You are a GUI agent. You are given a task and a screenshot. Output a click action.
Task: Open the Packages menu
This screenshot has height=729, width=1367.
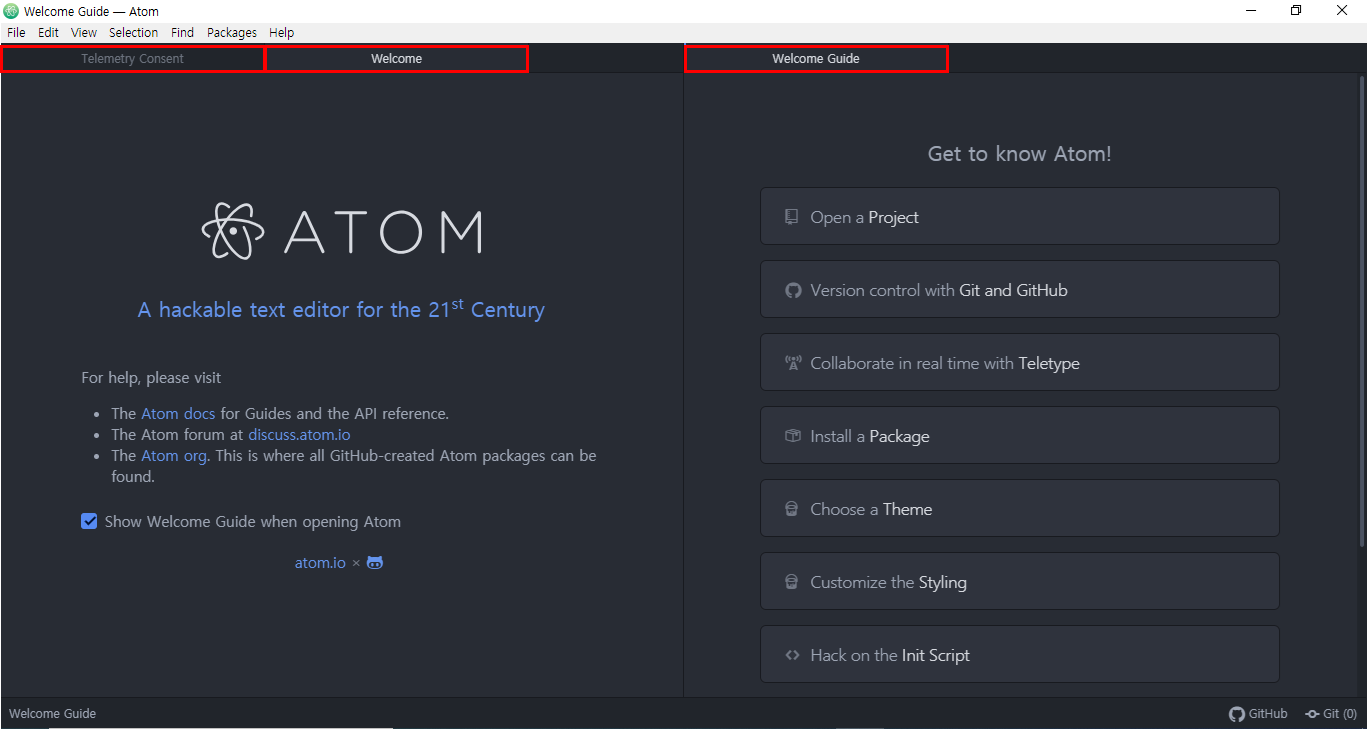232,33
